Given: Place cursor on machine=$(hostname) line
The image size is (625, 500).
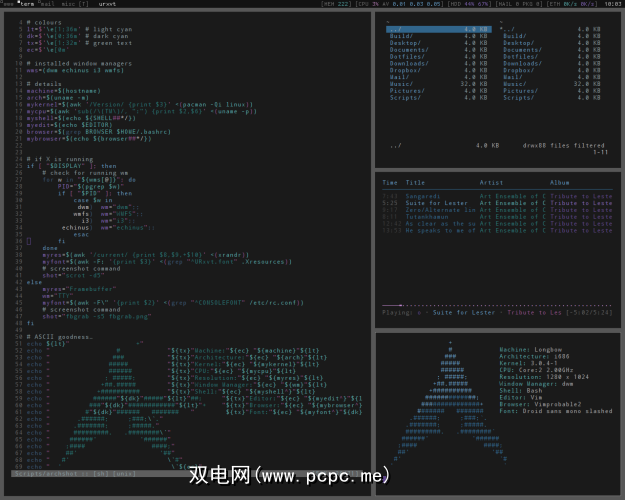Looking at the screenshot, I should click(x=64, y=91).
